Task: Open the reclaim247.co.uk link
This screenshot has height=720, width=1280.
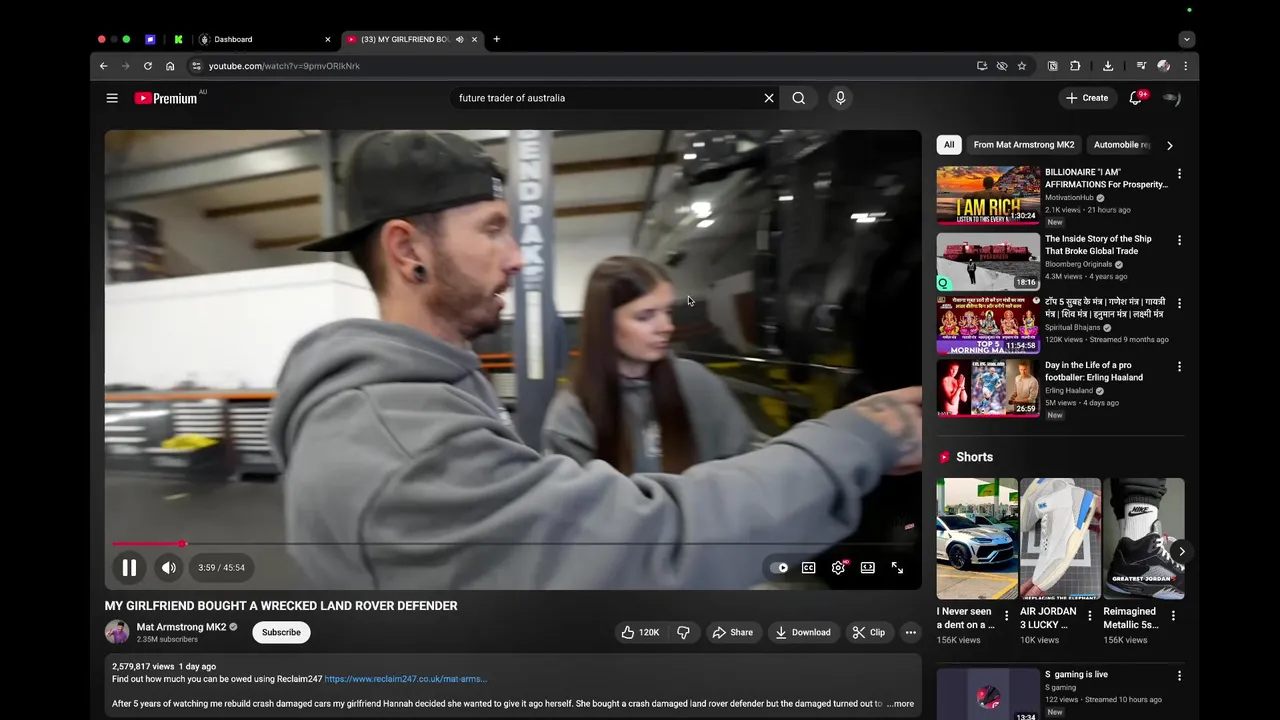Action: pos(405,679)
